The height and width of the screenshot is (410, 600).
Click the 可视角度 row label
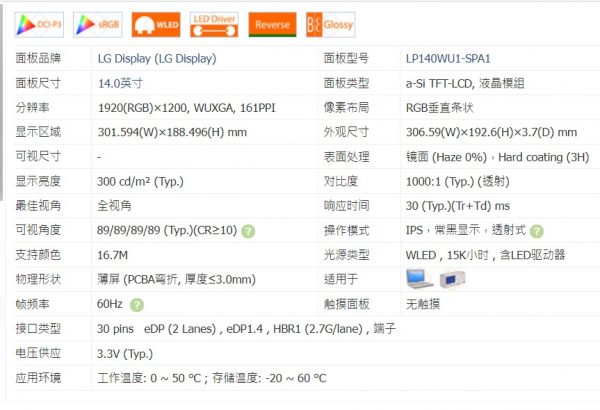click(x=38, y=230)
